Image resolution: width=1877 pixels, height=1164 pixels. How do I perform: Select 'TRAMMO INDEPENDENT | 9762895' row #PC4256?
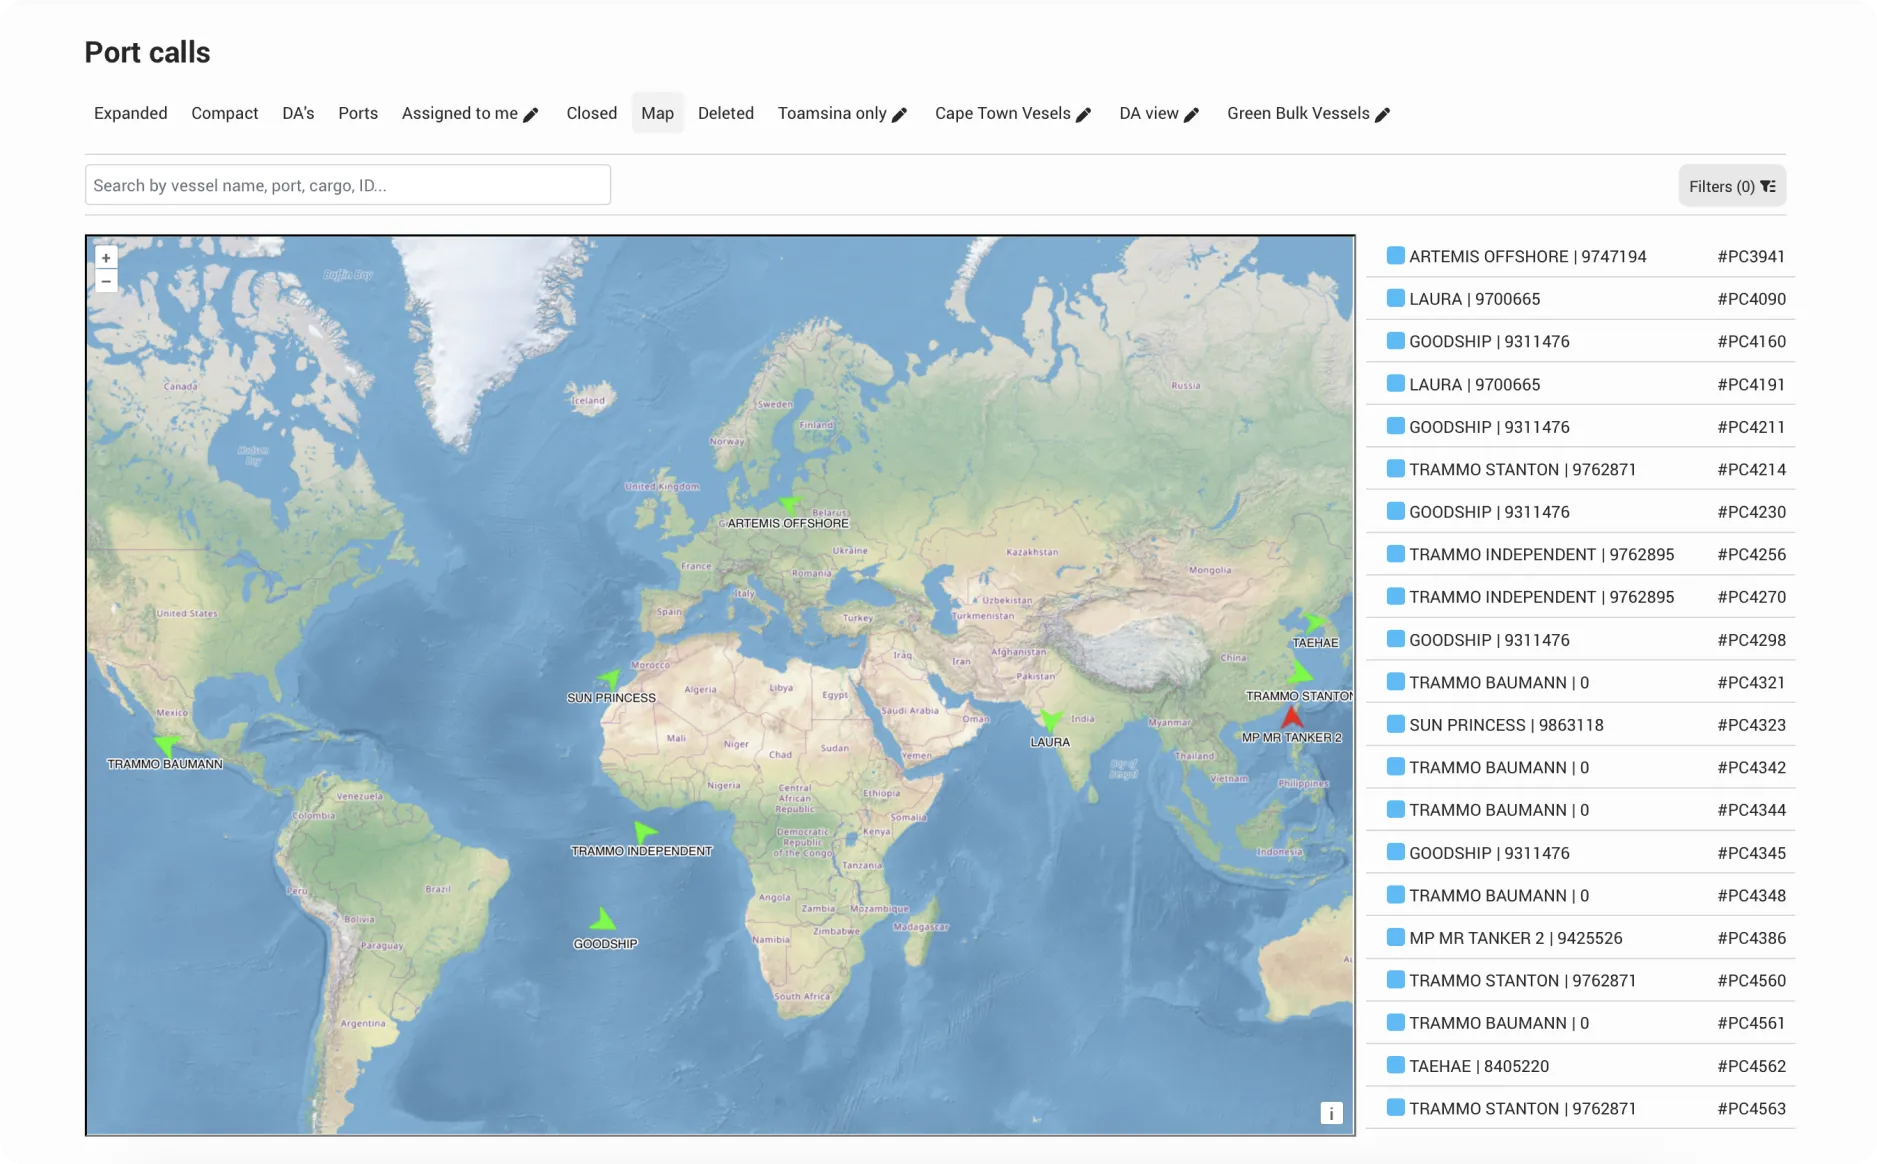pos(1542,554)
